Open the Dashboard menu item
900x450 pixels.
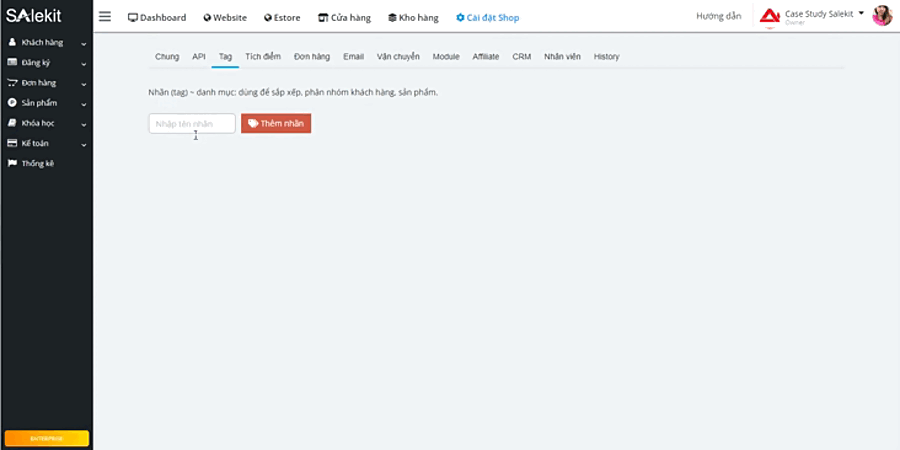click(x=157, y=18)
